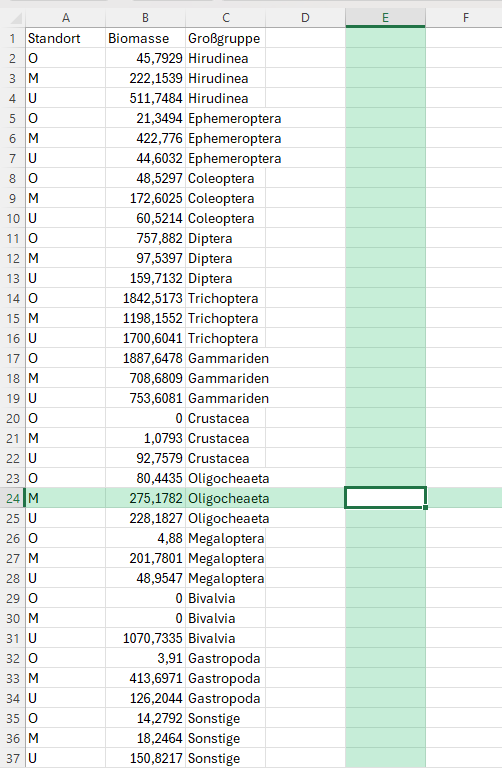This screenshot has height=768, width=502.
Task: Select row 1 header
Action: 13,38
